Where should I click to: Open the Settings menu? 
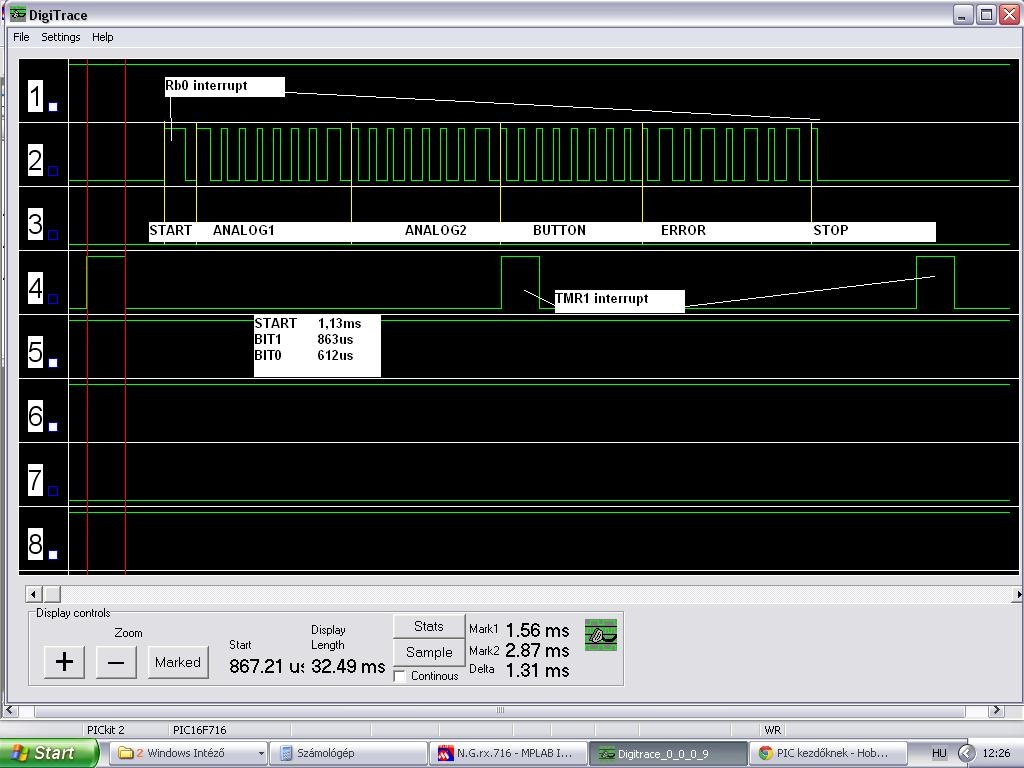(x=61, y=37)
